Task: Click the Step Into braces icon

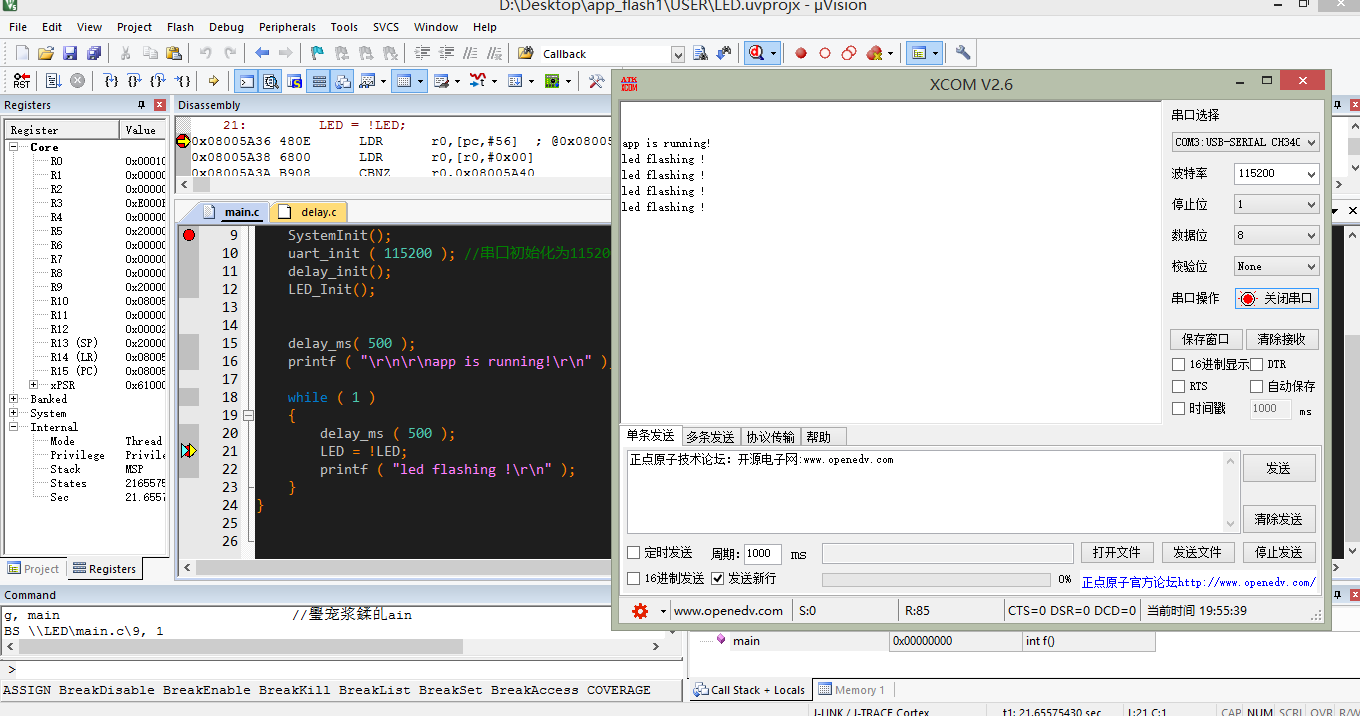Action: (111, 81)
